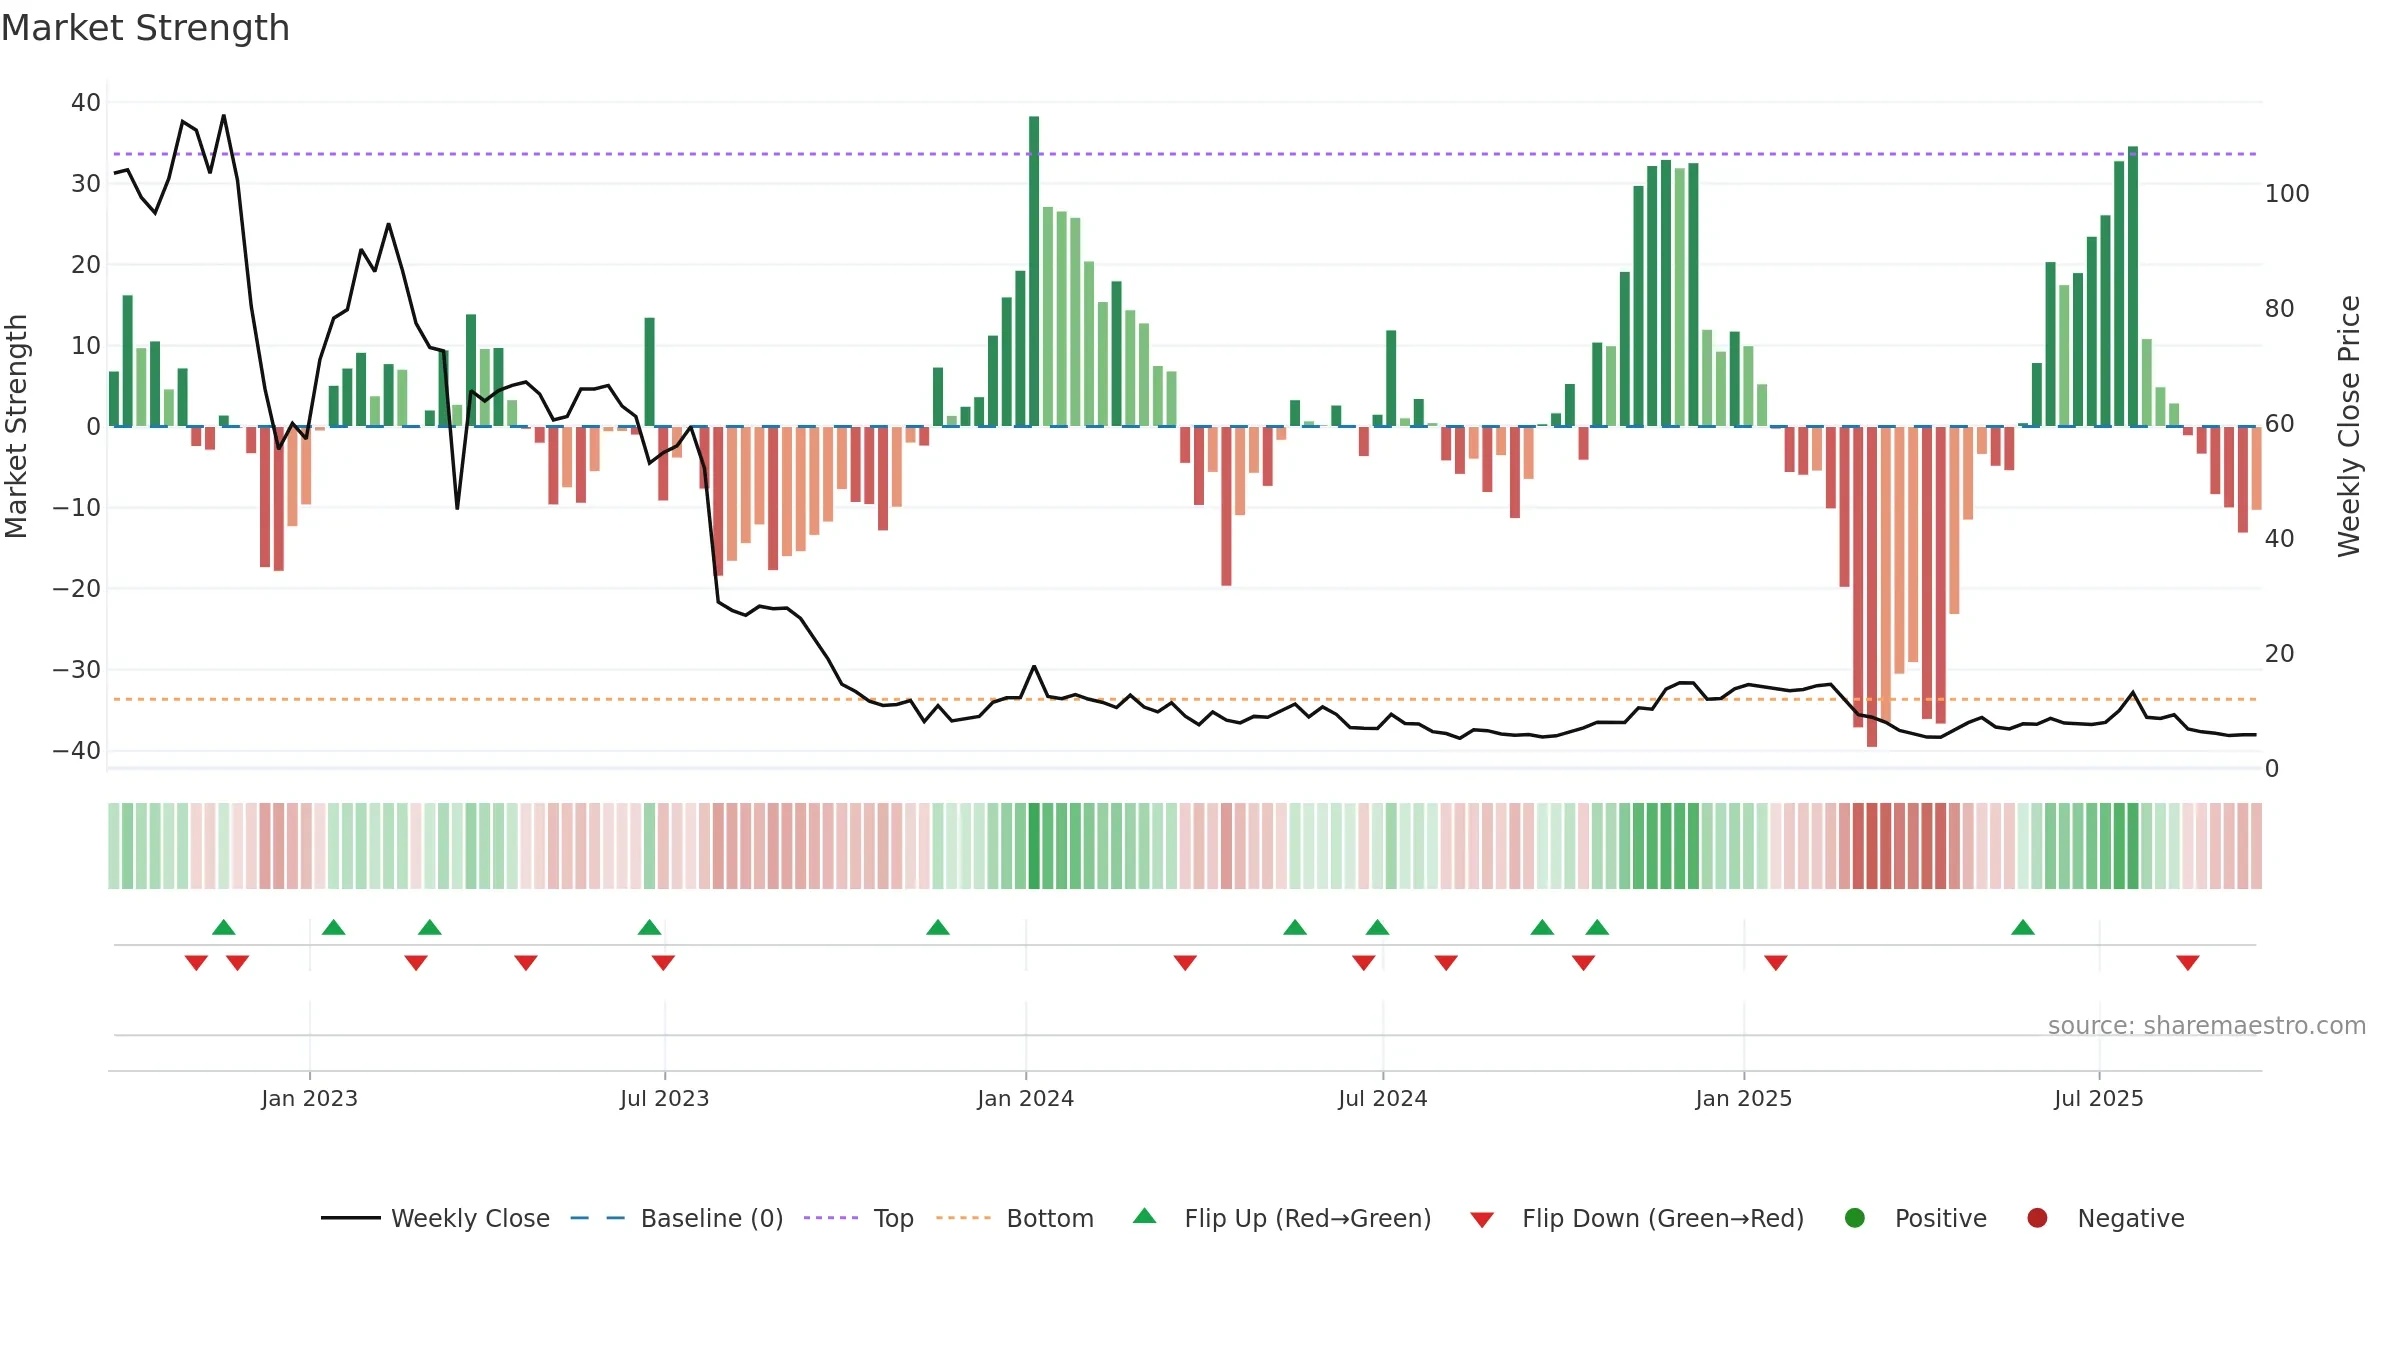Click the black Weekly Close legend line sample
This screenshot has height=1350, width=2400.
tap(351, 1218)
